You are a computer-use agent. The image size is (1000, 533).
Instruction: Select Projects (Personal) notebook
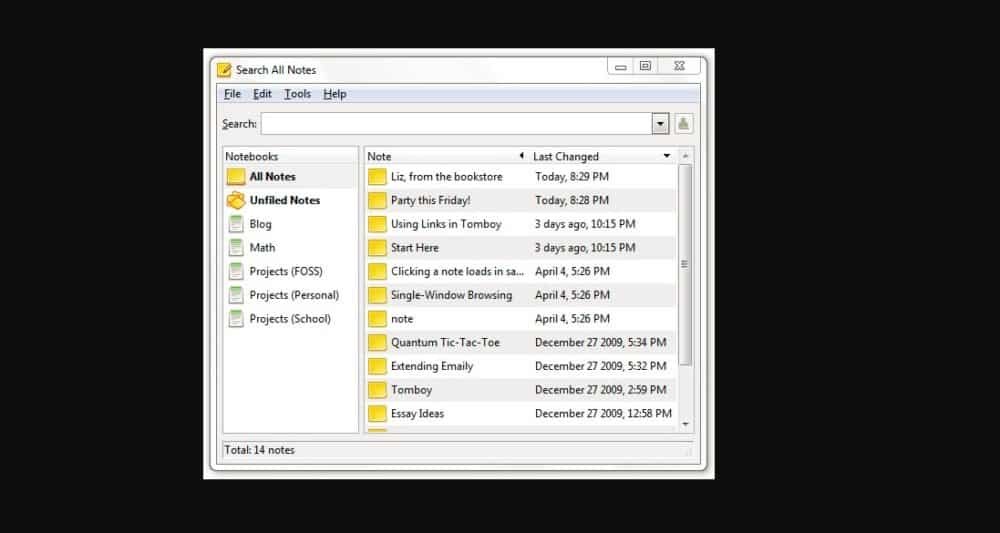point(293,295)
